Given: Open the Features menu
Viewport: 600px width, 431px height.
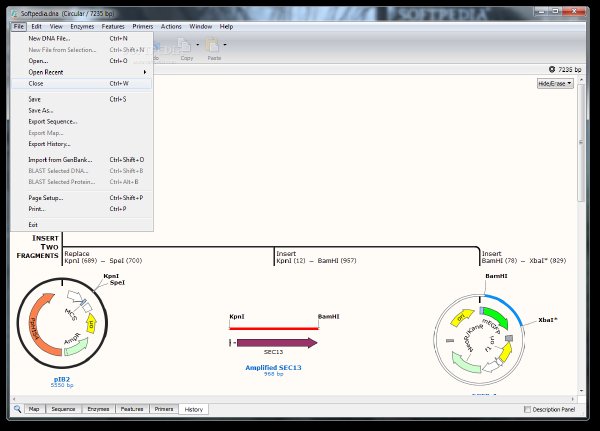Looking at the screenshot, I should pyautogui.click(x=113, y=26).
